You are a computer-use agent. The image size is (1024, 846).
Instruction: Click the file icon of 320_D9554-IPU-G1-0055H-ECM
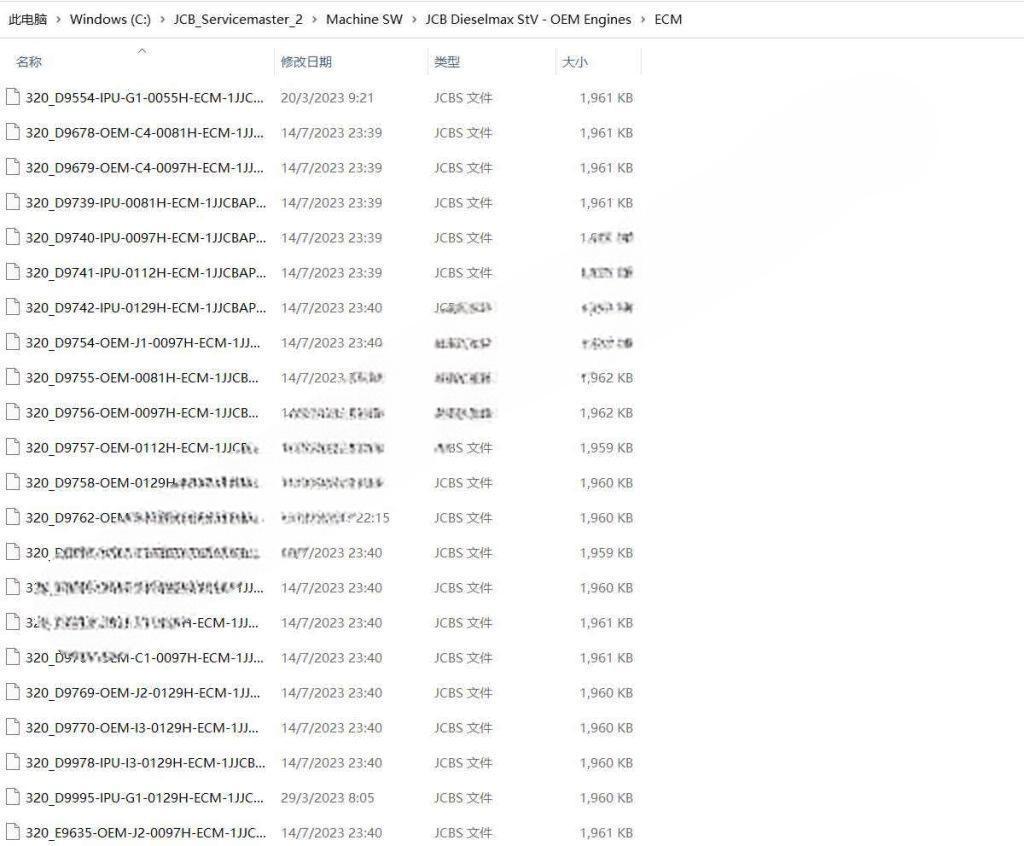pyautogui.click(x=14, y=97)
